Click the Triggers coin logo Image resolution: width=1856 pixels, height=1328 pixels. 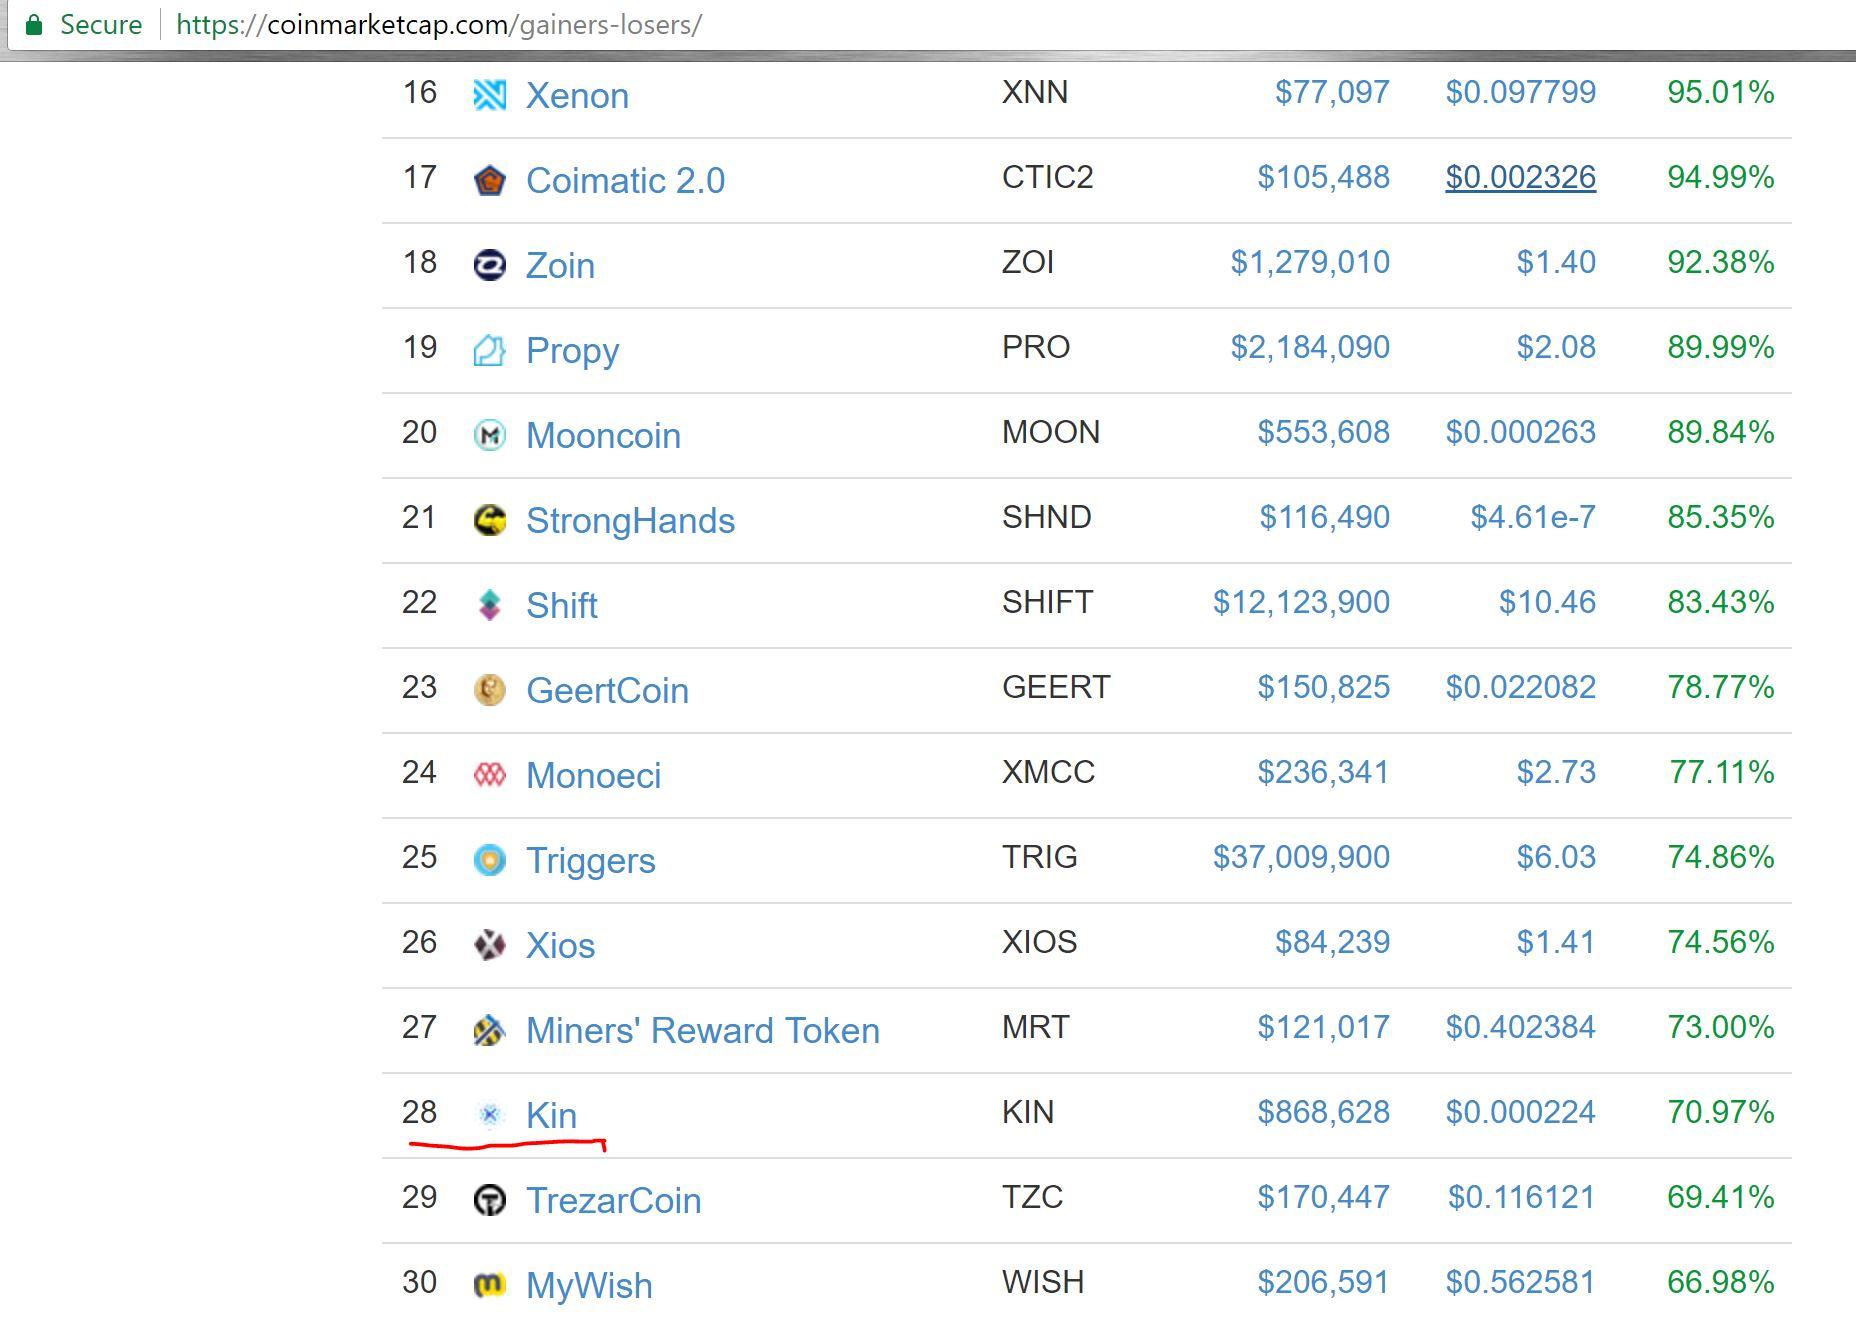[489, 858]
